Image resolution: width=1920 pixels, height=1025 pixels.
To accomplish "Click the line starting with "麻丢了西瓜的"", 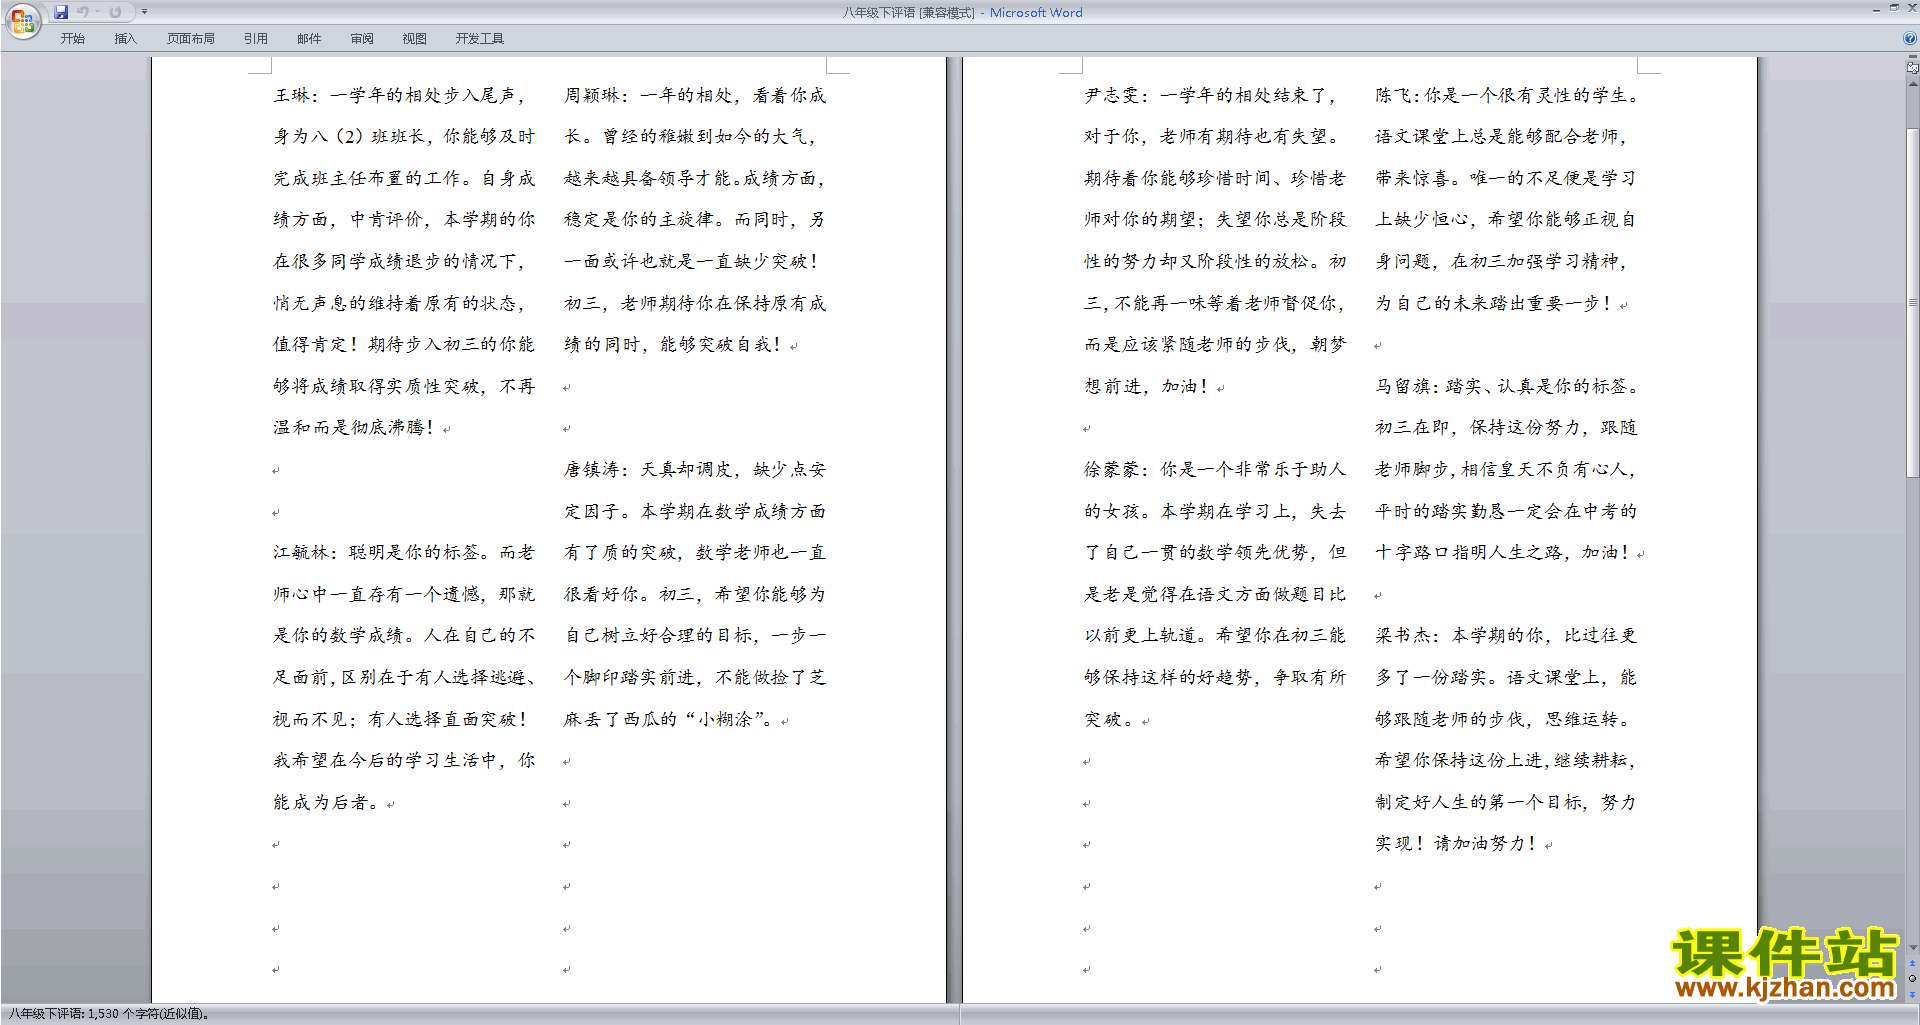I will coord(669,720).
